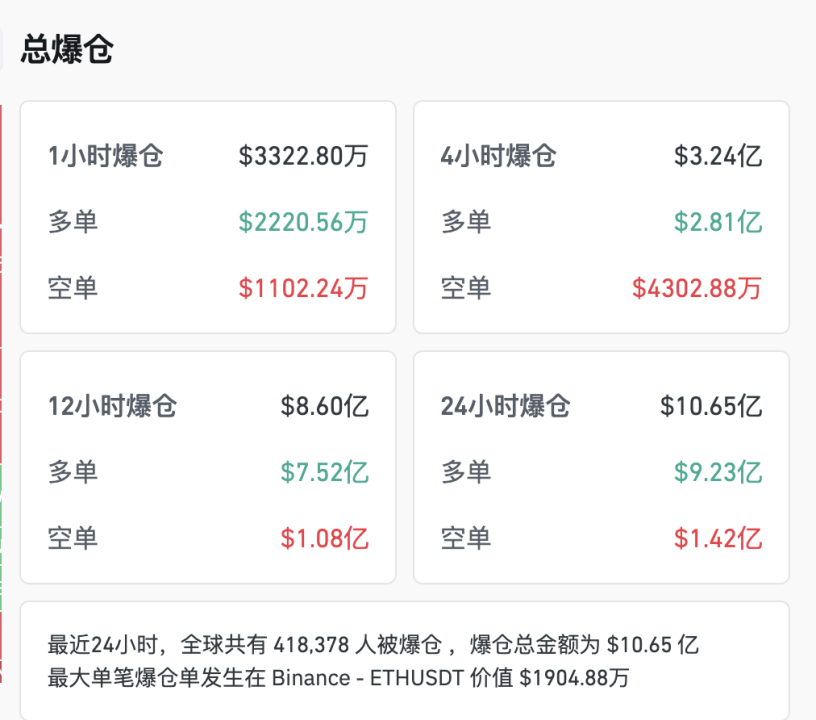Screen dimensions: 816x720
Task: Click the red $4302.88万 short value
Action: tap(696, 288)
